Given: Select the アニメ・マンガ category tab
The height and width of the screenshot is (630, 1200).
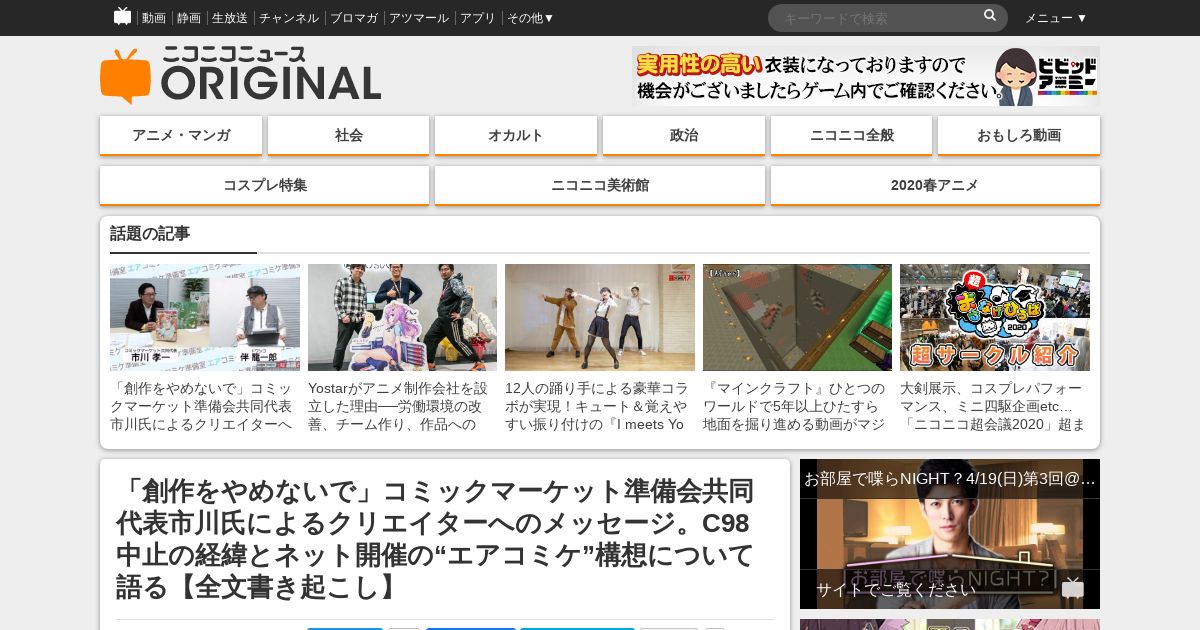Looking at the screenshot, I should (x=181, y=135).
